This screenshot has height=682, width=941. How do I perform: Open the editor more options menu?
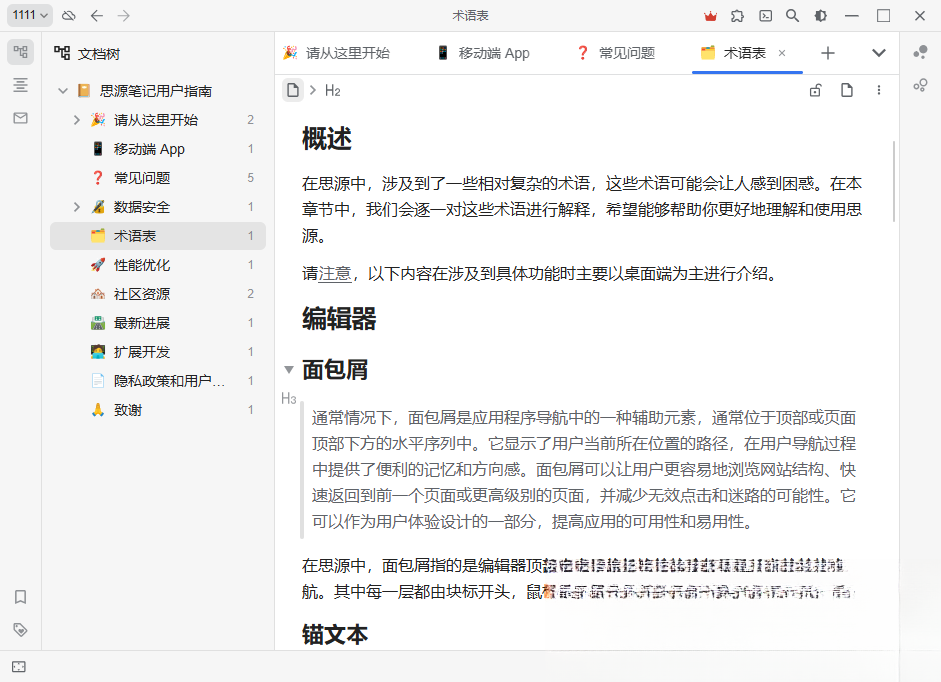click(x=879, y=91)
